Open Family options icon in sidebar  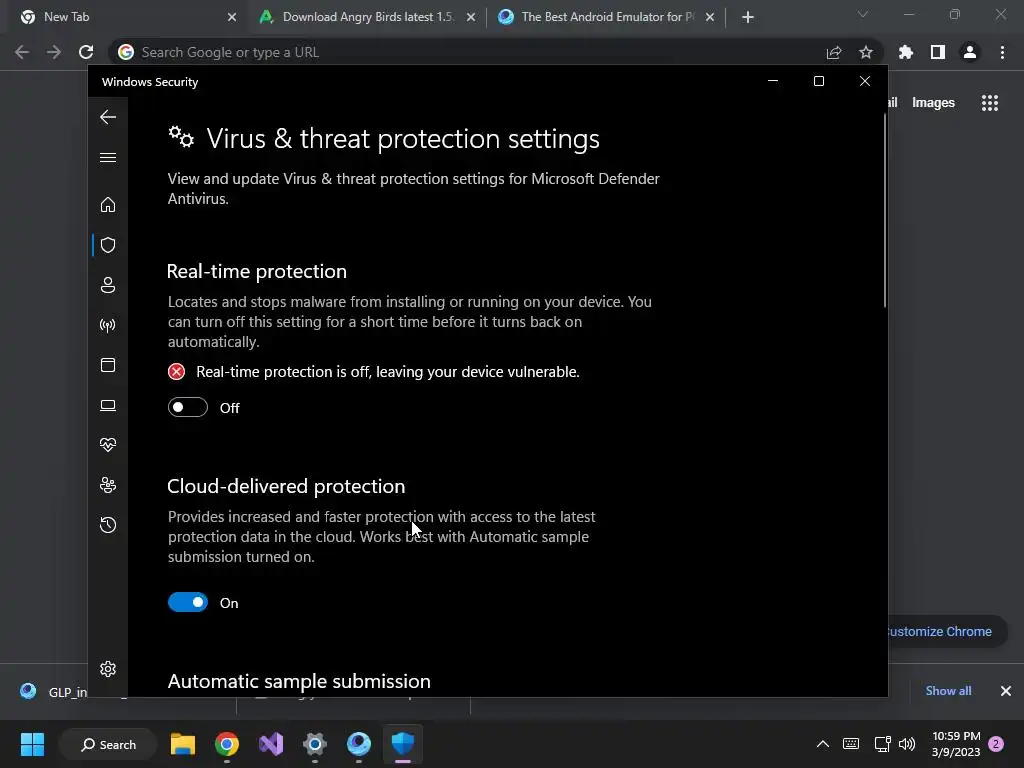coord(108,485)
